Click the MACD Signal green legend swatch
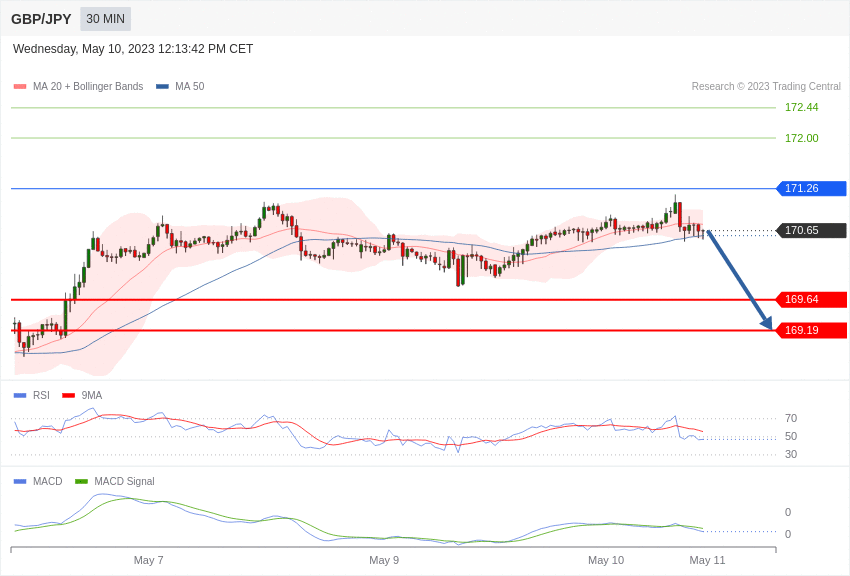This screenshot has height=576, width=850. coord(81,481)
